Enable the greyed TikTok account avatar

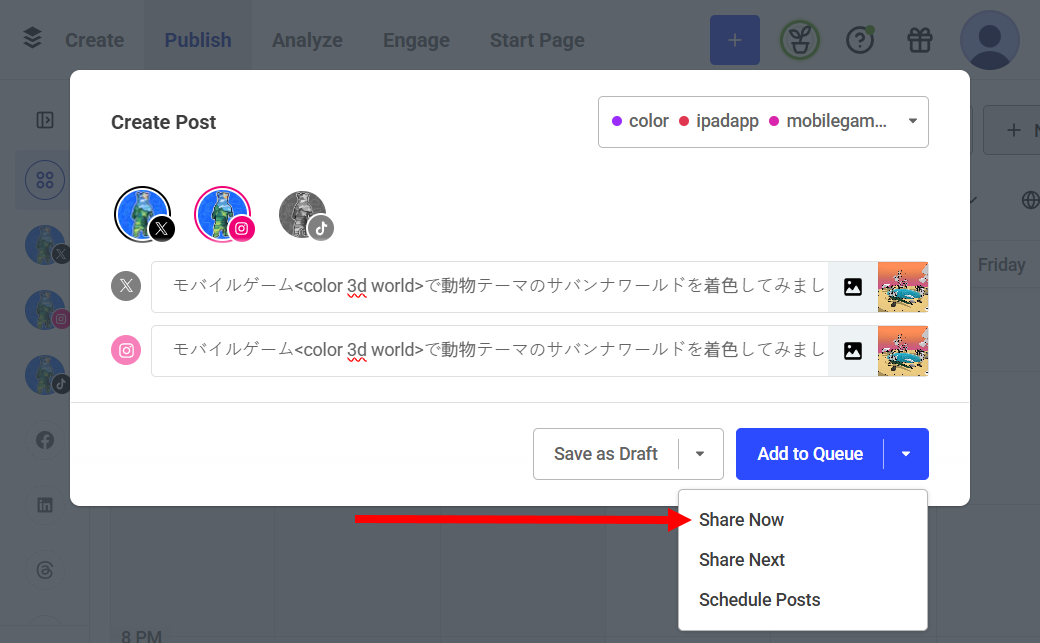coord(304,215)
